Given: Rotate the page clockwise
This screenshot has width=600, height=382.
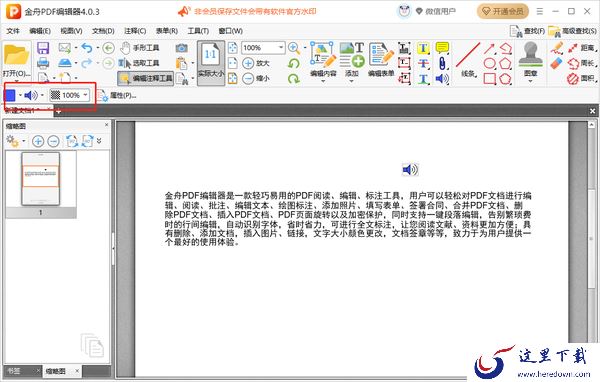Looking at the screenshot, I should pyautogui.click(x=294, y=78).
